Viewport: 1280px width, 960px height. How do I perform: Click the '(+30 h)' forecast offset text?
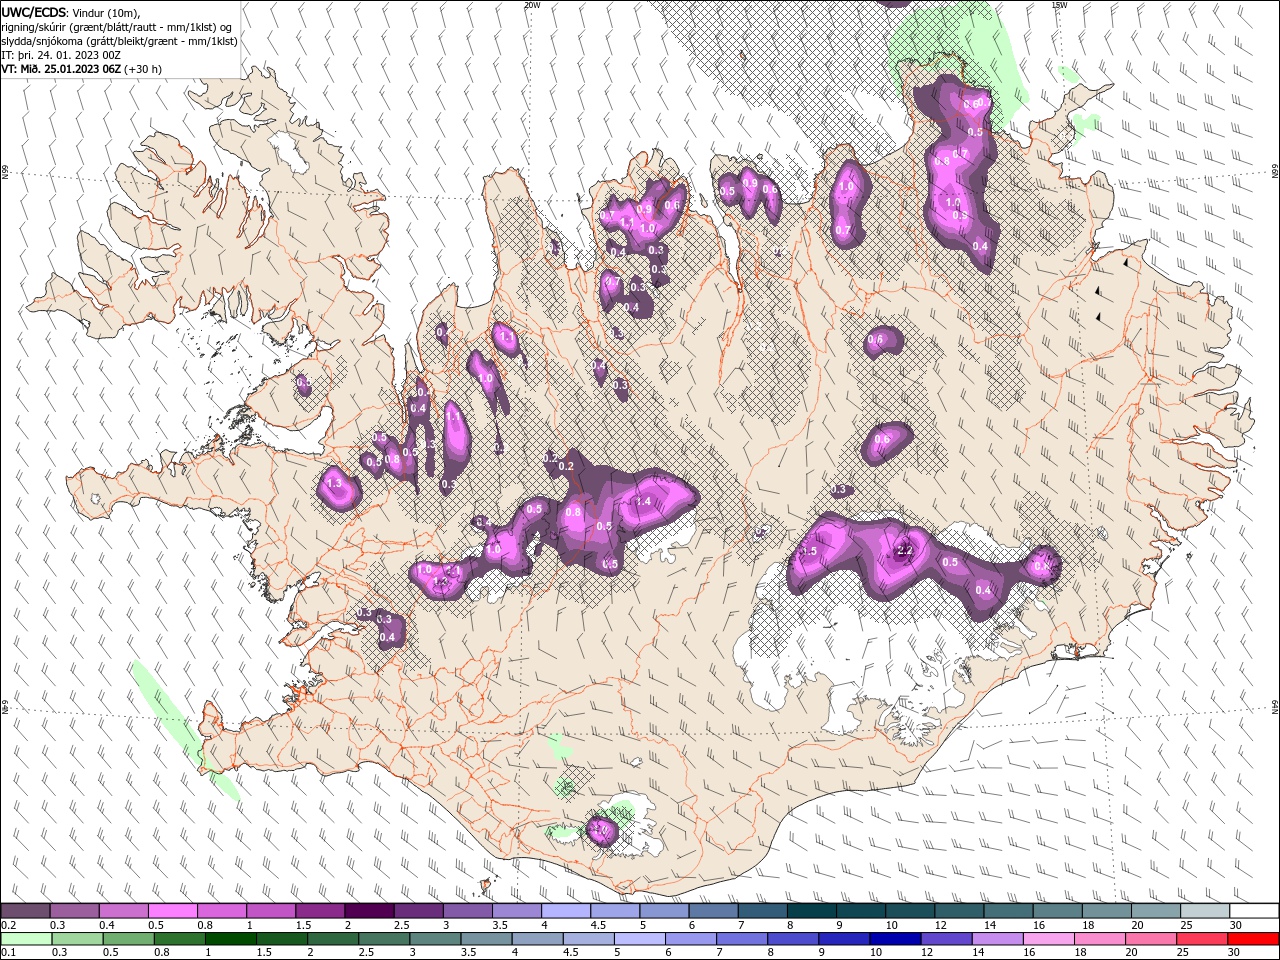(144, 69)
